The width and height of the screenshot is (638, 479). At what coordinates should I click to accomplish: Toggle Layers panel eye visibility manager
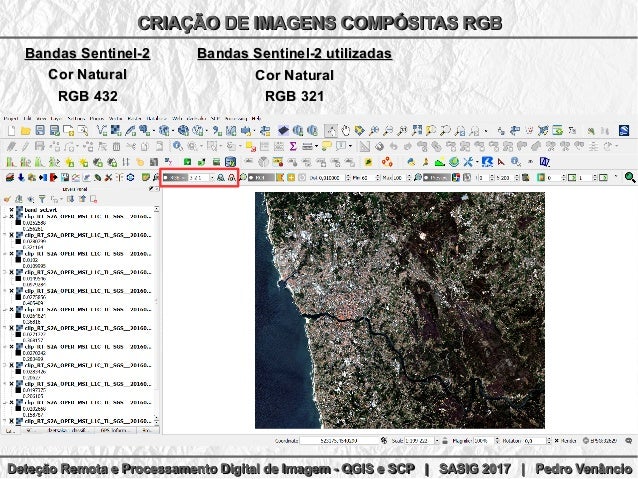[31, 199]
